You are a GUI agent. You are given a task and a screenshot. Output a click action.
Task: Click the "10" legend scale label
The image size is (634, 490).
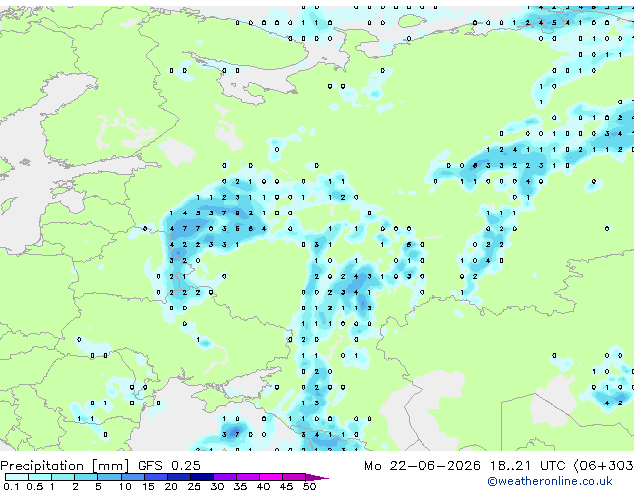click(x=125, y=486)
